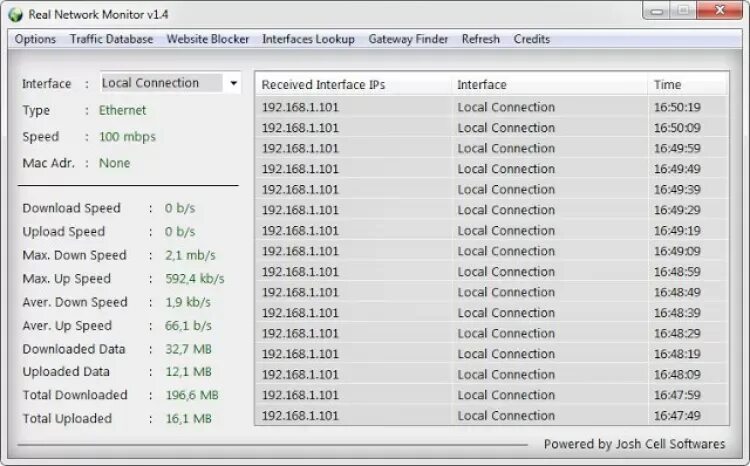Click the Refresh menu item
Image resolution: width=750 pixels, height=466 pixels.
pos(481,39)
